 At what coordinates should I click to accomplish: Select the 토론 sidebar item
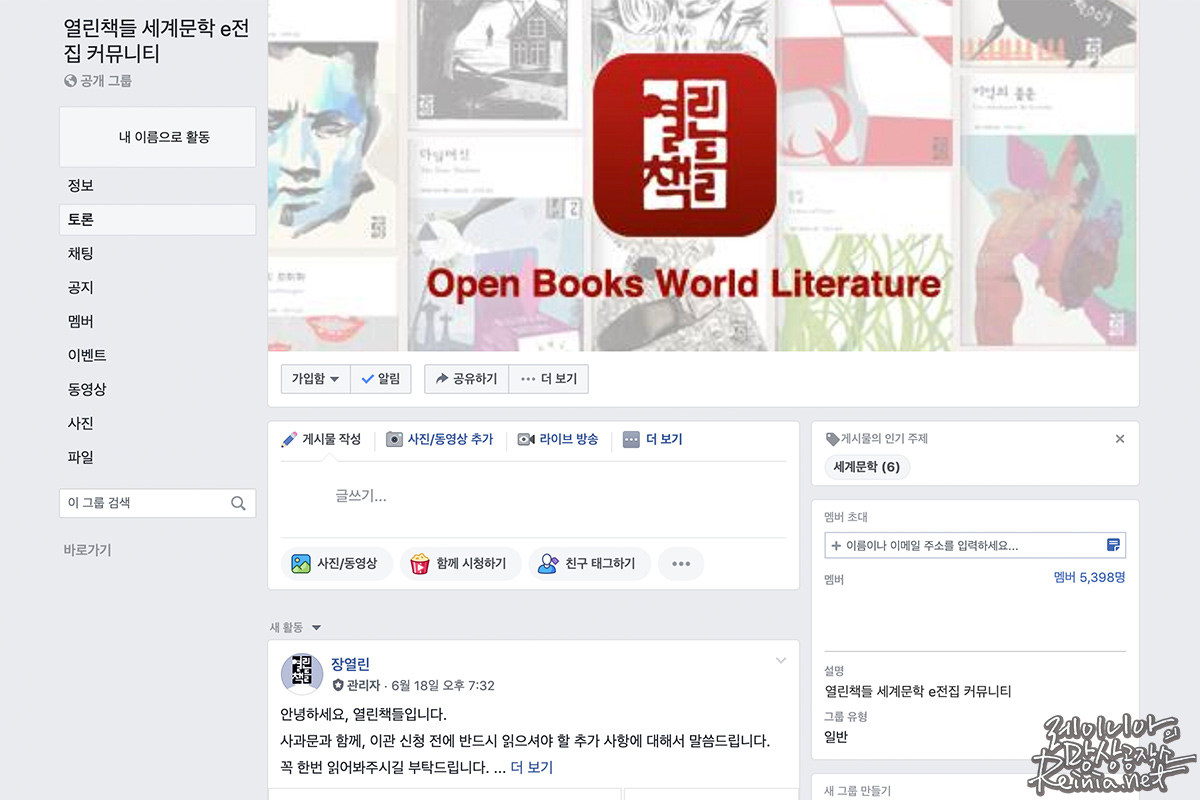(x=157, y=220)
